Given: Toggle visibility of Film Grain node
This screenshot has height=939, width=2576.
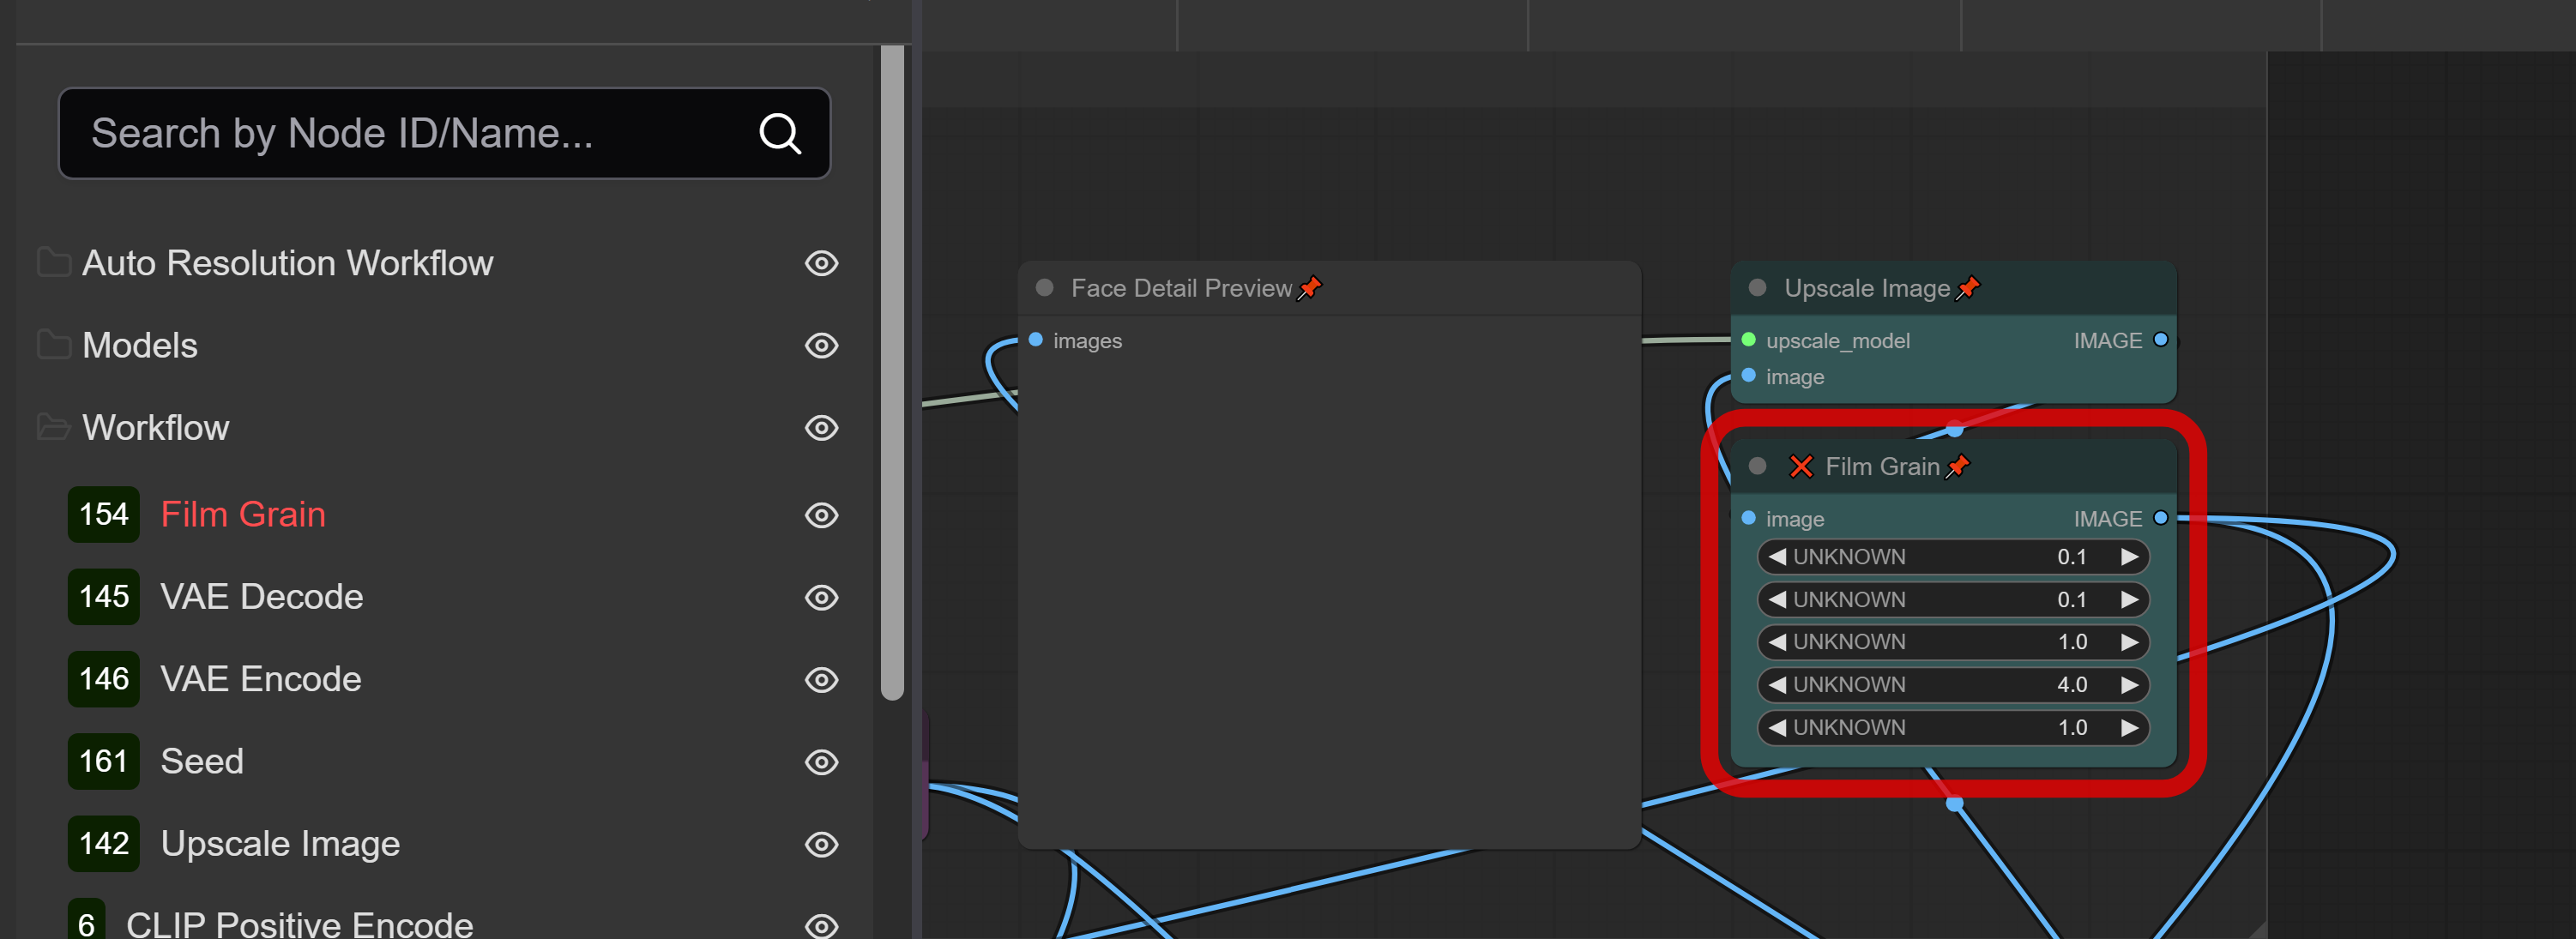Looking at the screenshot, I should pyautogui.click(x=821, y=515).
